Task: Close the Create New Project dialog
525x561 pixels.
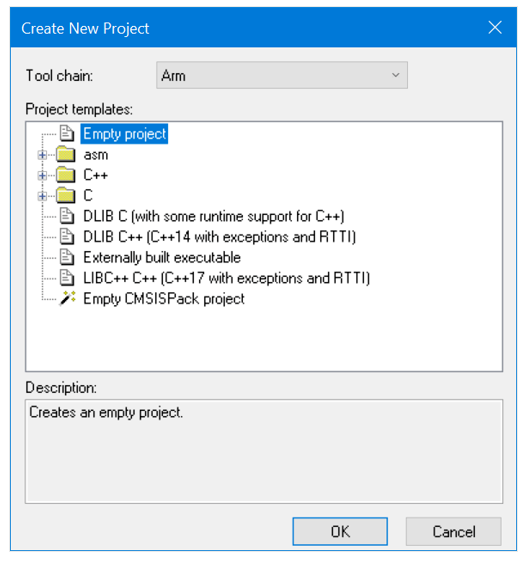Action: tap(495, 28)
